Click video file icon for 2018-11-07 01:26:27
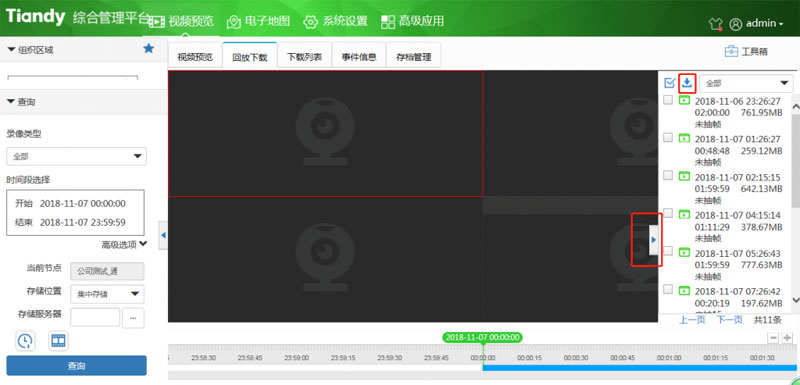Screen dimensions: 800x385 [684, 138]
